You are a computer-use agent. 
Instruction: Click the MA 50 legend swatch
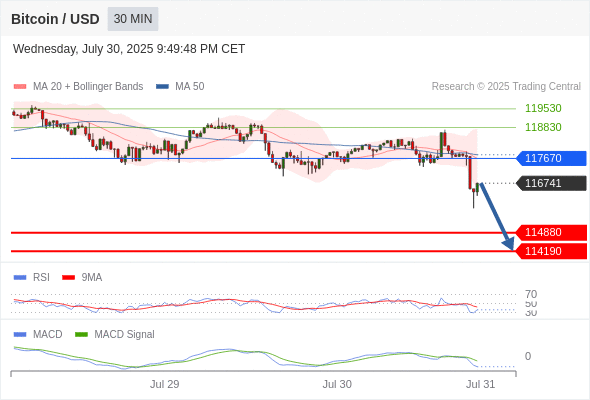162,87
